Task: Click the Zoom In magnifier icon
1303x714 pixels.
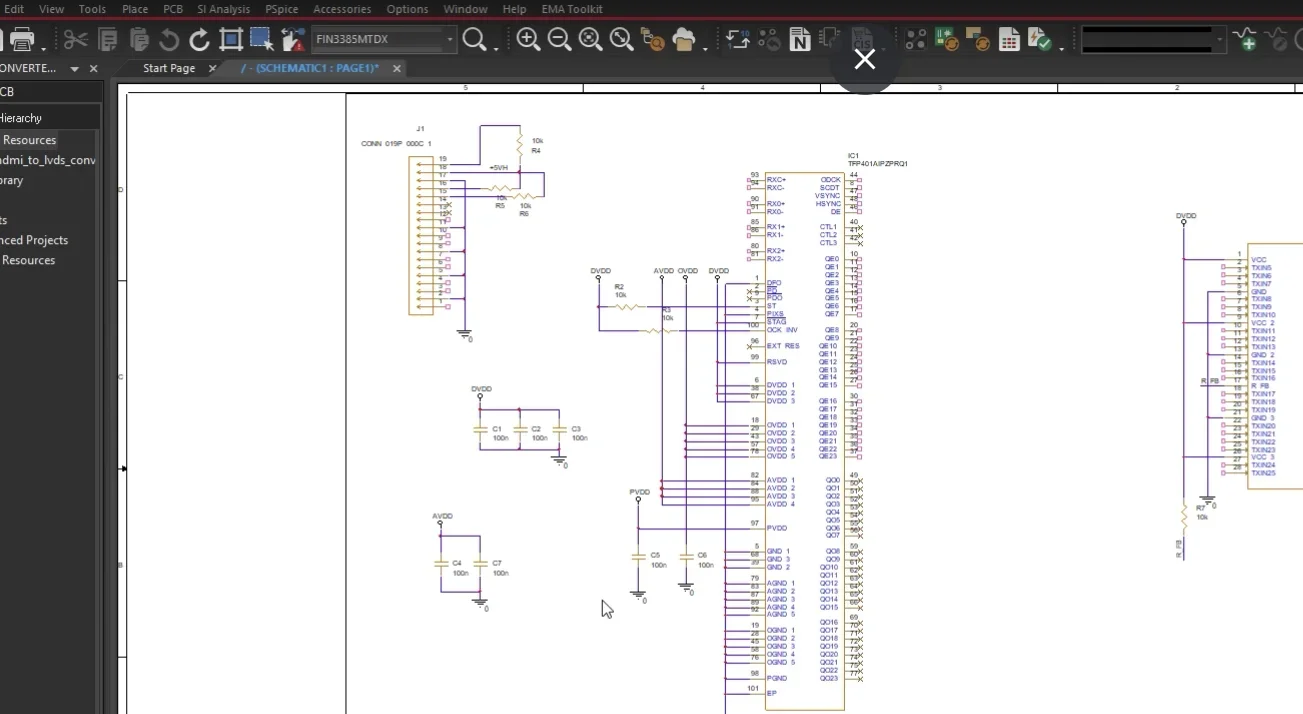Action: (528, 40)
